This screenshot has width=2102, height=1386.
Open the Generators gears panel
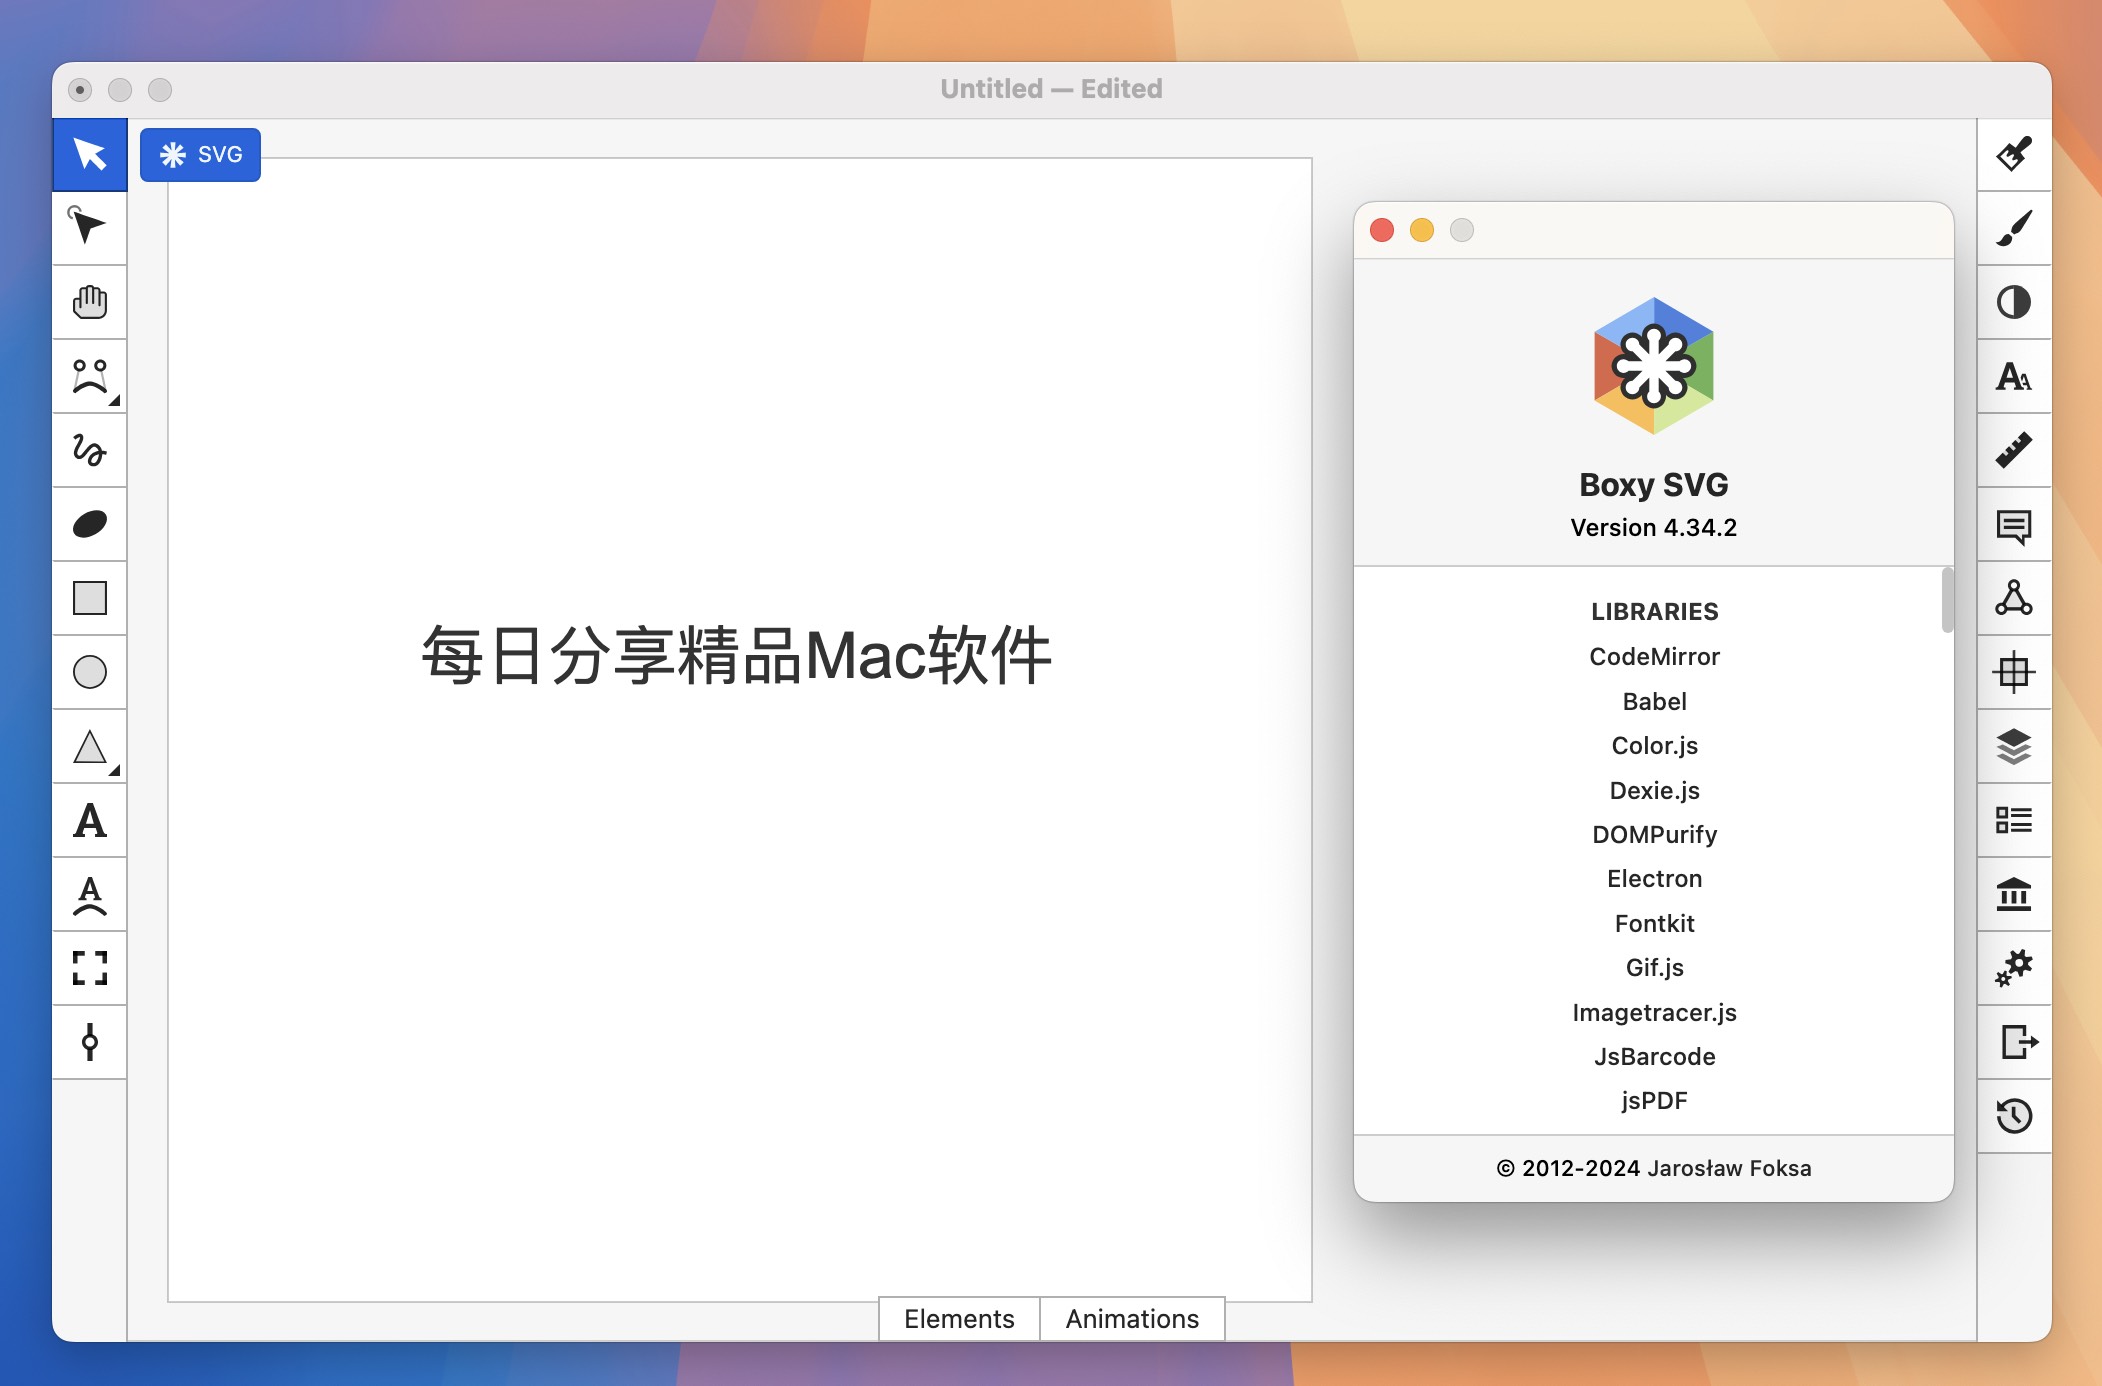pyautogui.click(x=2014, y=968)
